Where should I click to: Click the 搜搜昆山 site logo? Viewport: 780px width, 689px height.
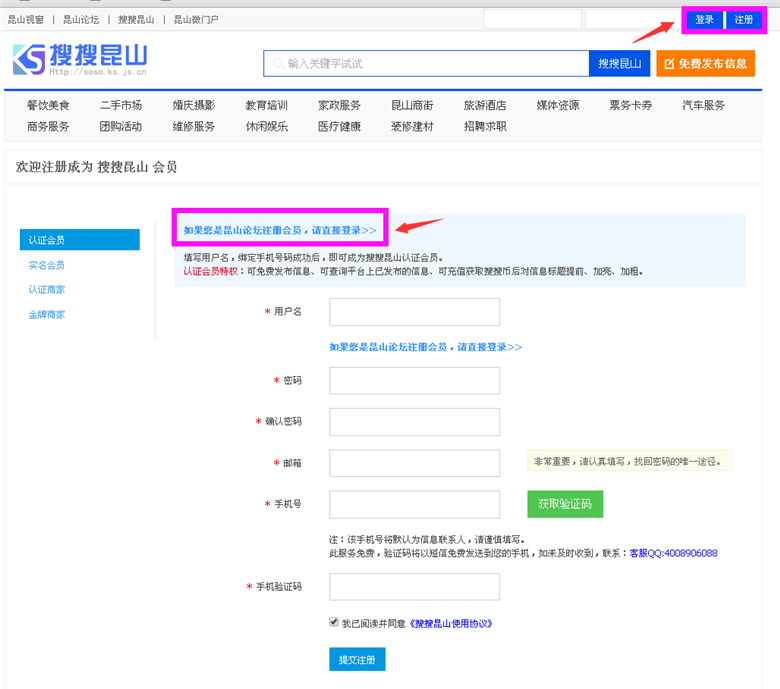(80, 59)
